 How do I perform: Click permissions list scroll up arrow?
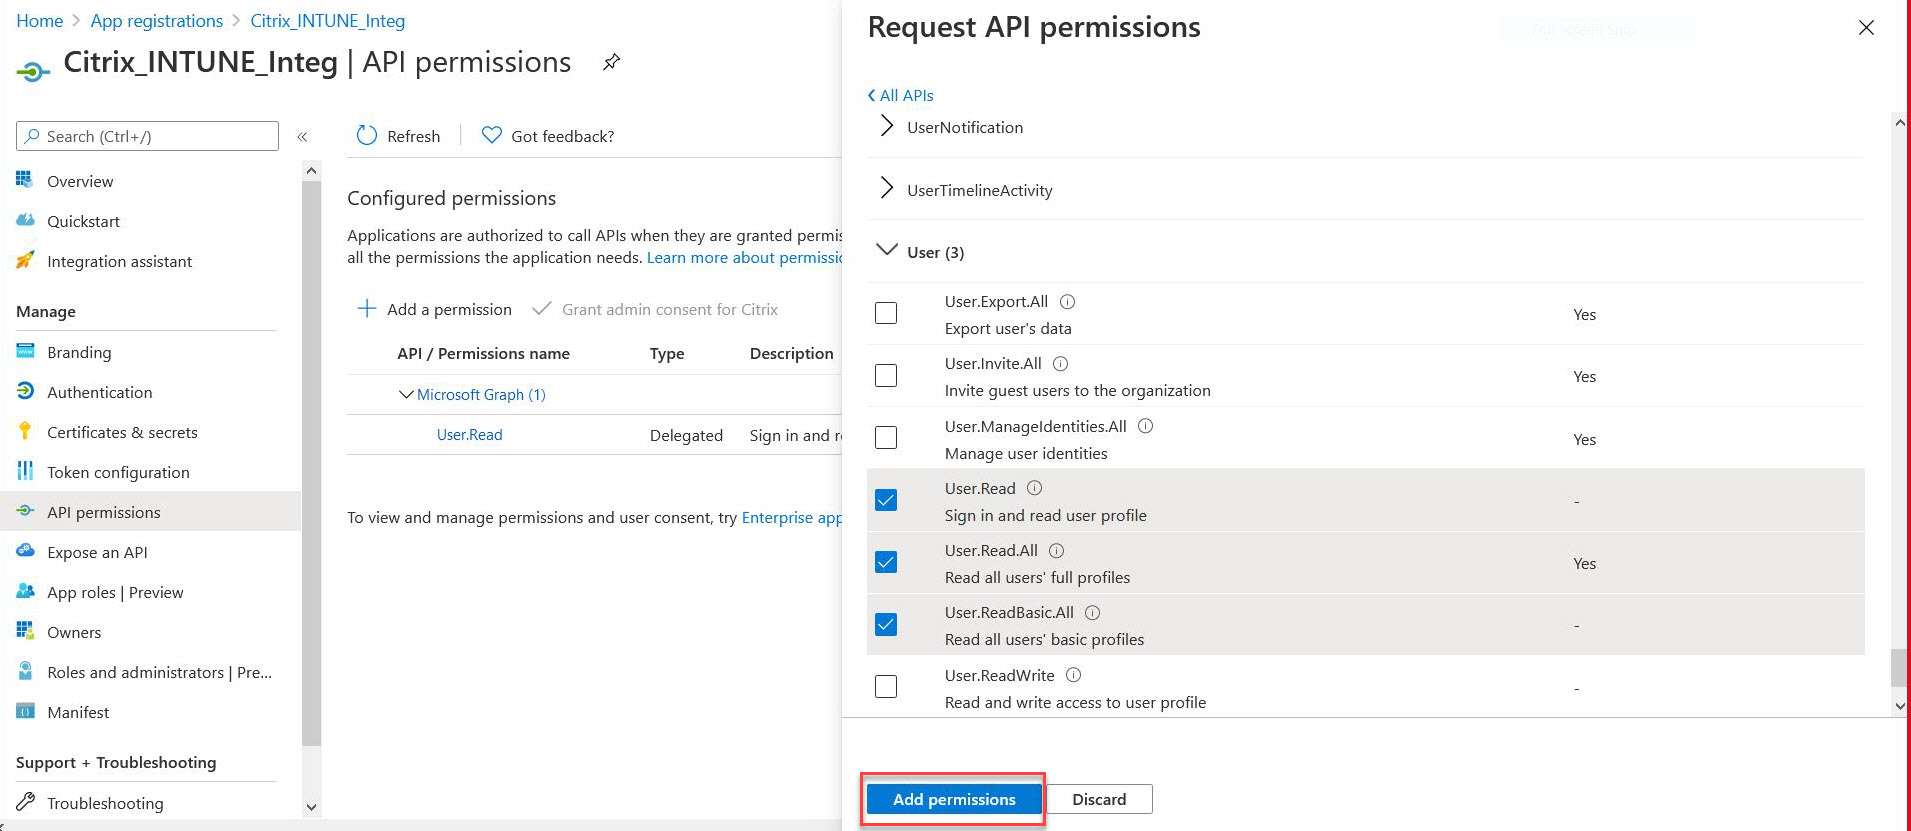[1900, 123]
